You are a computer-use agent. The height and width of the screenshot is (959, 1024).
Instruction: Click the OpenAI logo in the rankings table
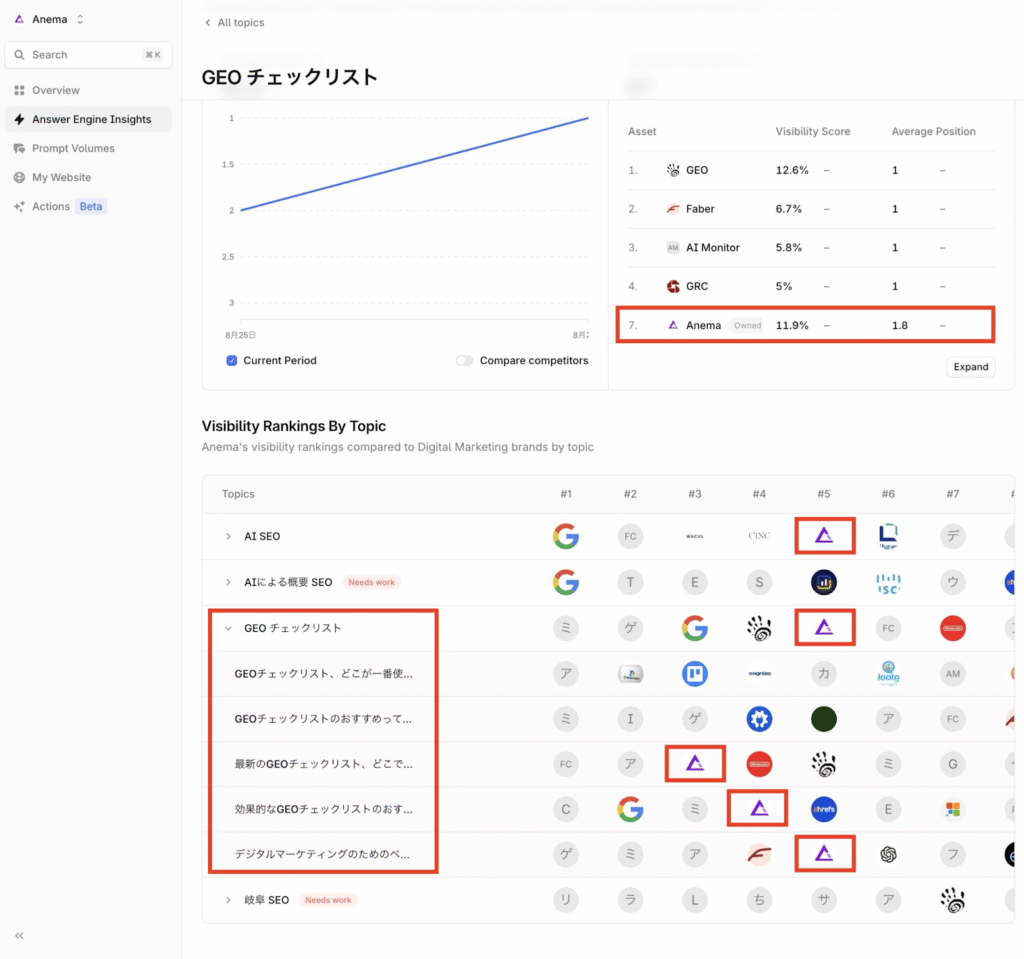click(x=888, y=854)
